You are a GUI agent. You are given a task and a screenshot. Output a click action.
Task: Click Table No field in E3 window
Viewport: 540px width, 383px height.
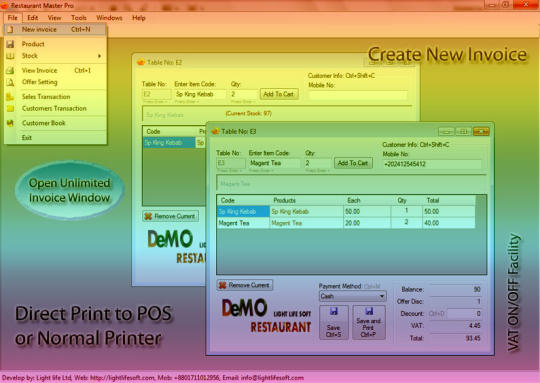point(231,163)
